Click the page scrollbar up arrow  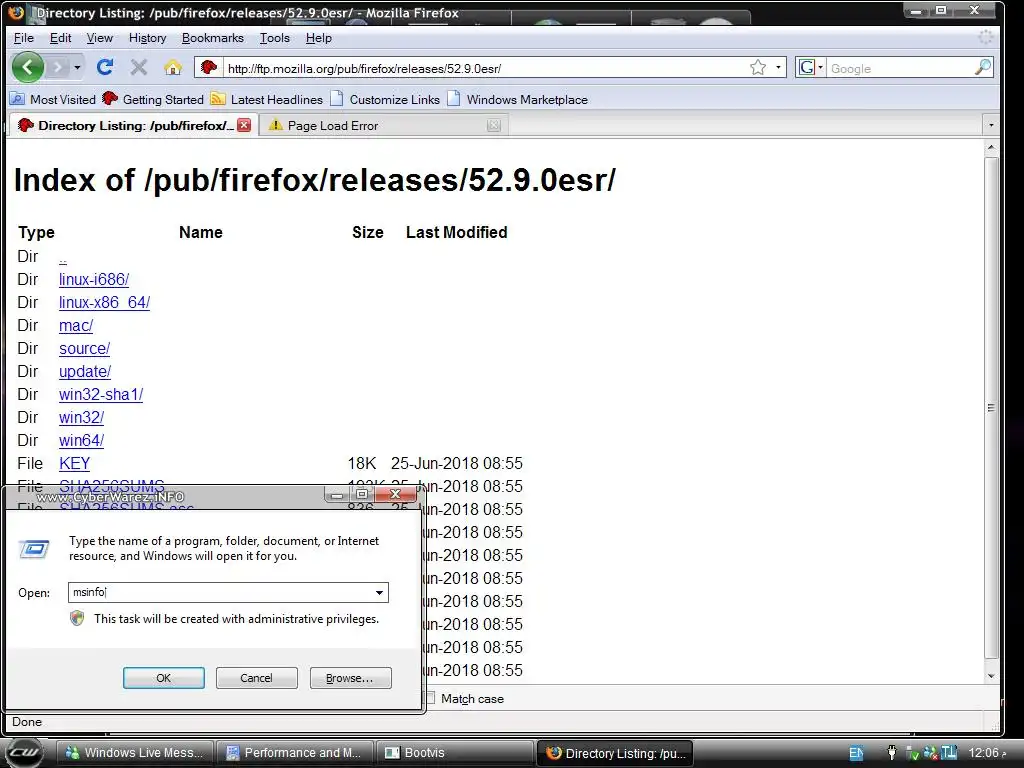pyautogui.click(x=991, y=148)
